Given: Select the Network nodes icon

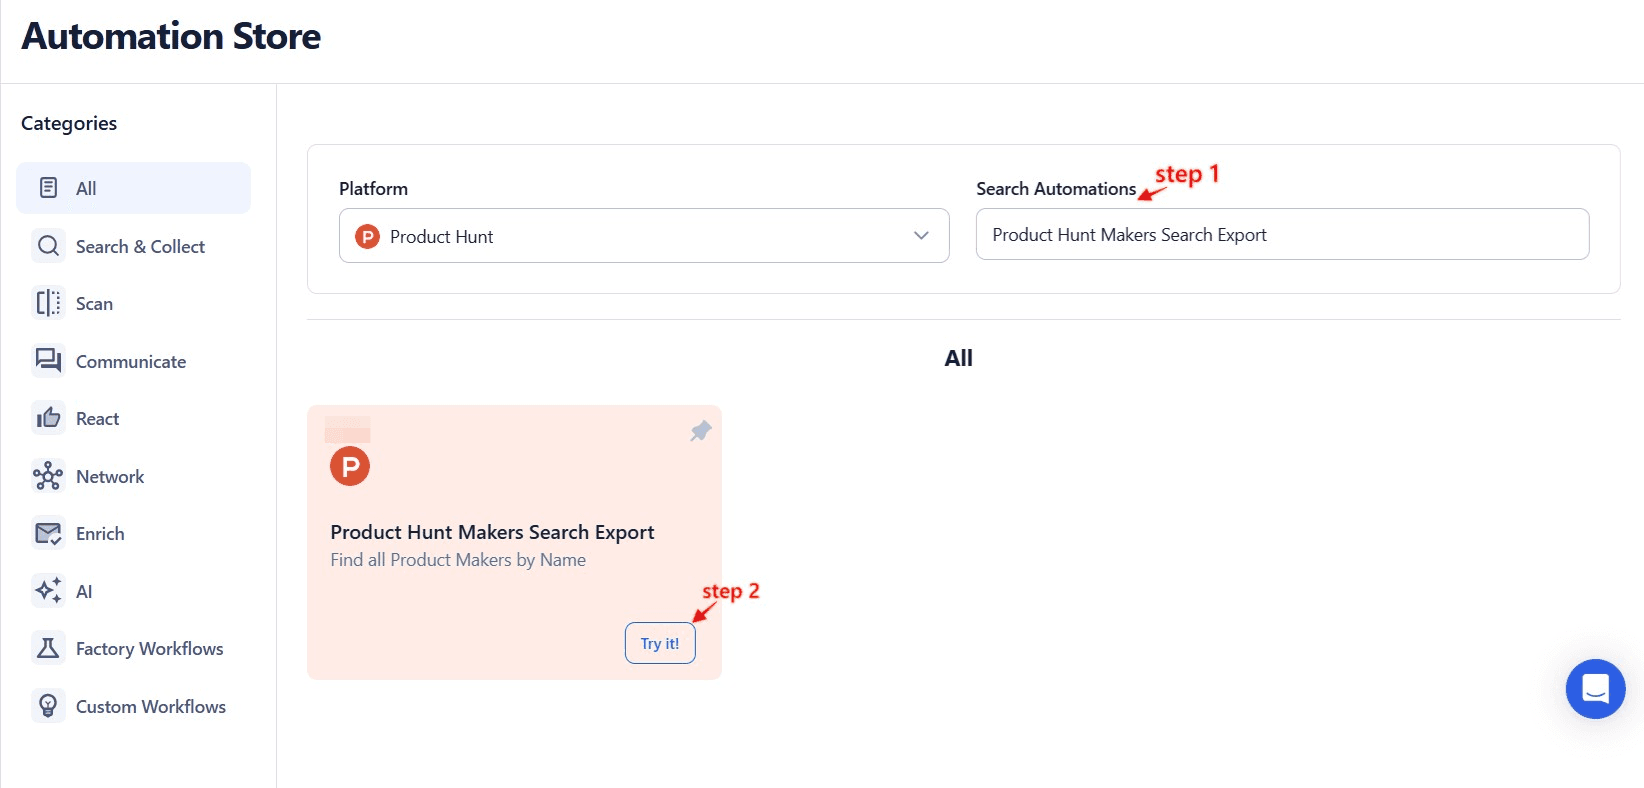Looking at the screenshot, I should click(x=48, y=476).
